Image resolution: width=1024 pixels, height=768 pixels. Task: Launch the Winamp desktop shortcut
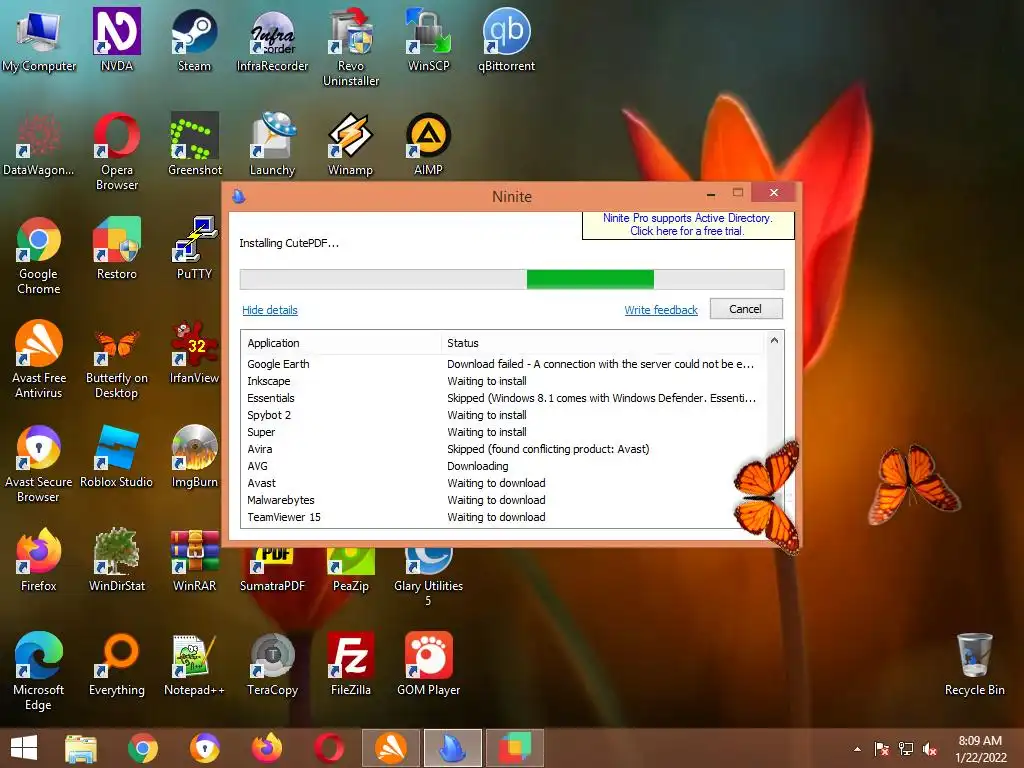click(x=351, y=144)
